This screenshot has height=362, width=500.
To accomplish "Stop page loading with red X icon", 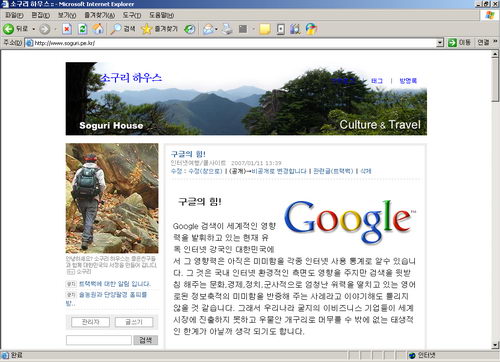I will [x=67, y=29].
